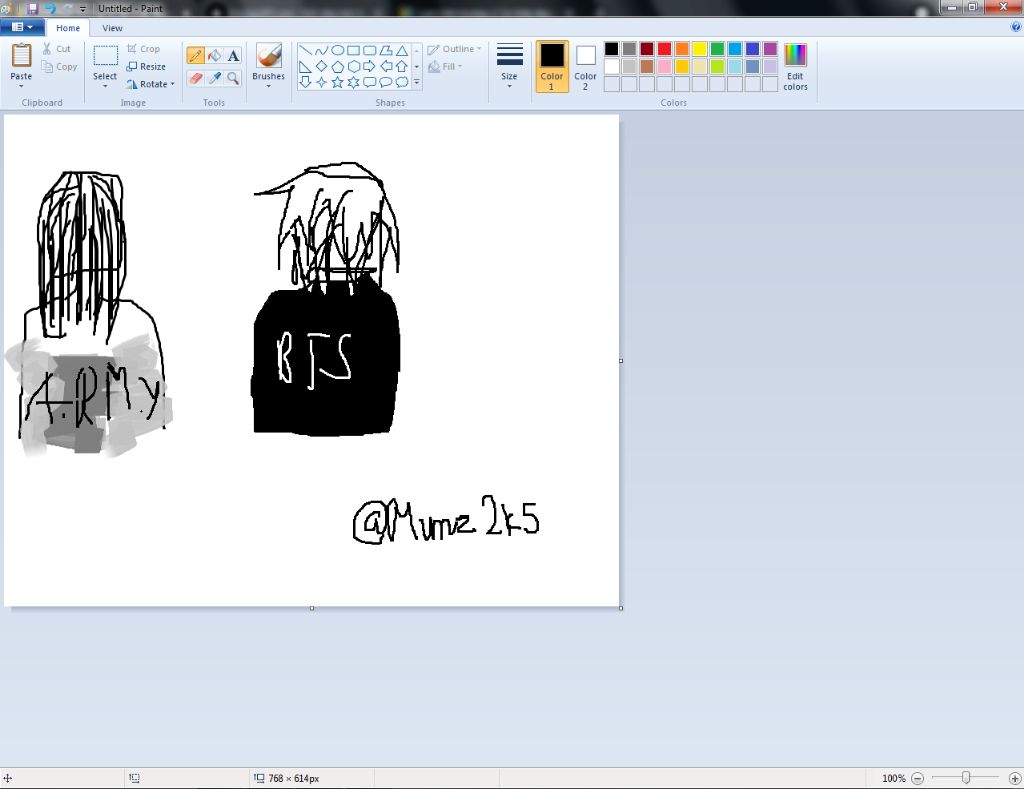Select the Text tool
The width and height of the screenshot is (1024, 789).
[233, 56]
